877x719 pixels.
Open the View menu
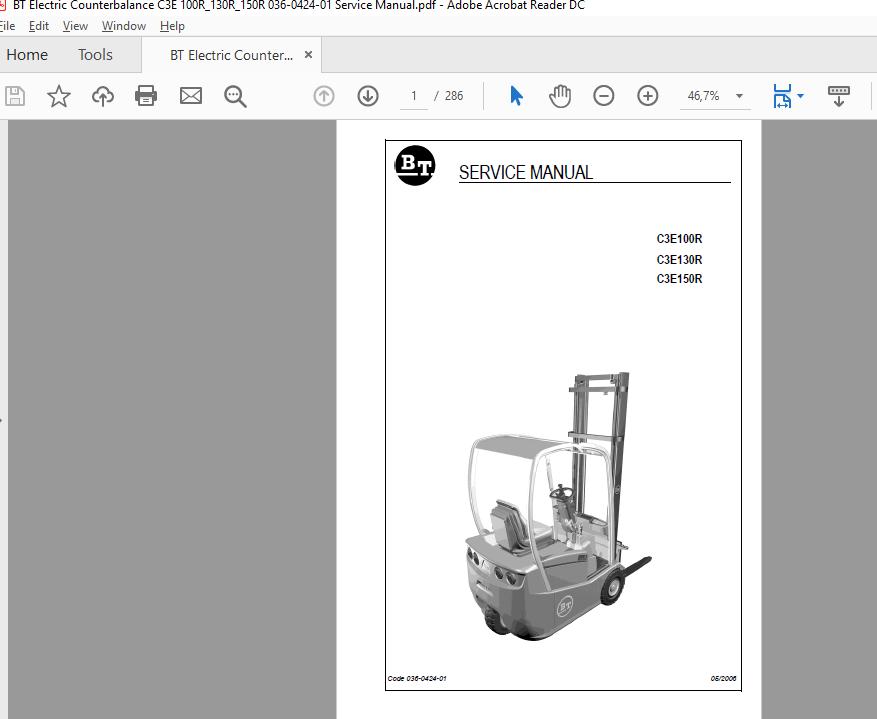click(x=75, y=26)
